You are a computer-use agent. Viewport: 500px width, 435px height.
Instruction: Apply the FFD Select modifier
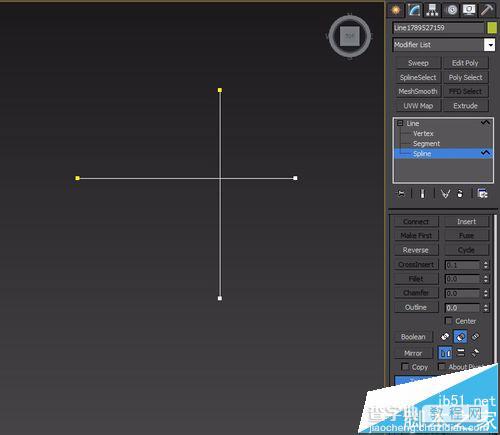coord(465,91)
